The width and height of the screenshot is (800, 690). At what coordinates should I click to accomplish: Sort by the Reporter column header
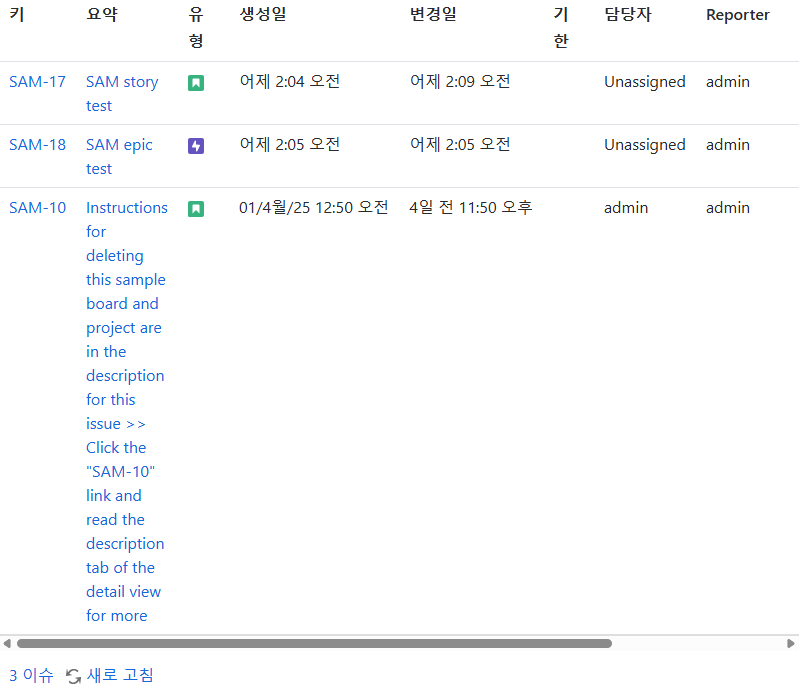point(737,15)
